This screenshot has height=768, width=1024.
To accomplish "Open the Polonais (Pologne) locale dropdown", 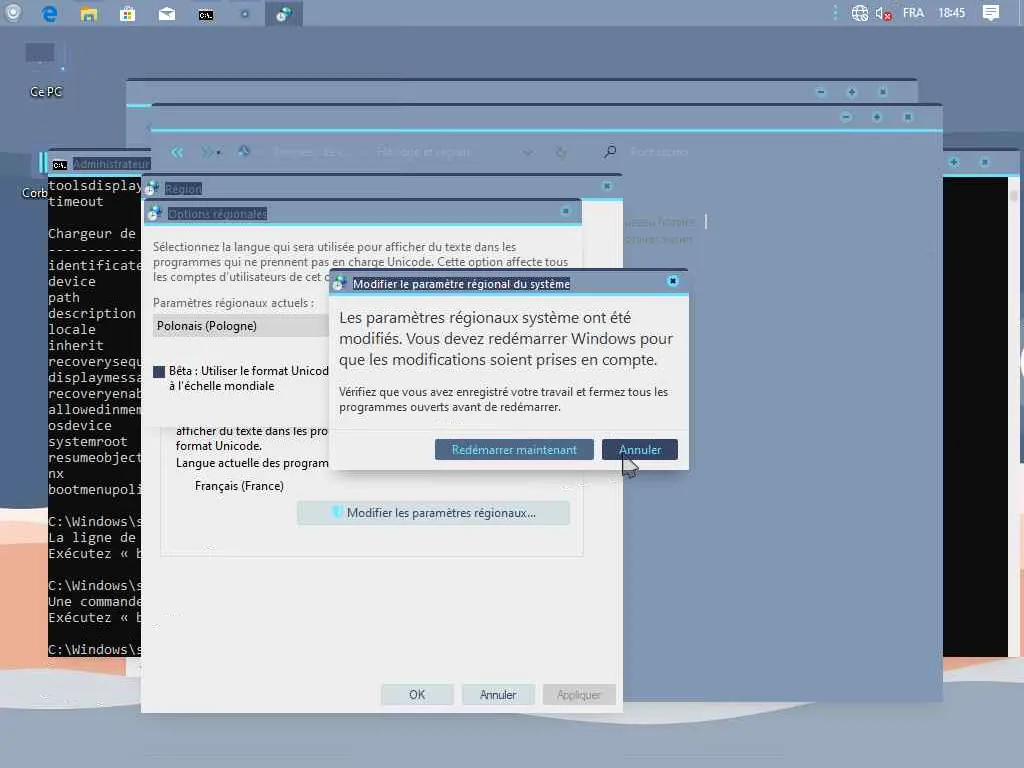I will click(x=241, y=326).
